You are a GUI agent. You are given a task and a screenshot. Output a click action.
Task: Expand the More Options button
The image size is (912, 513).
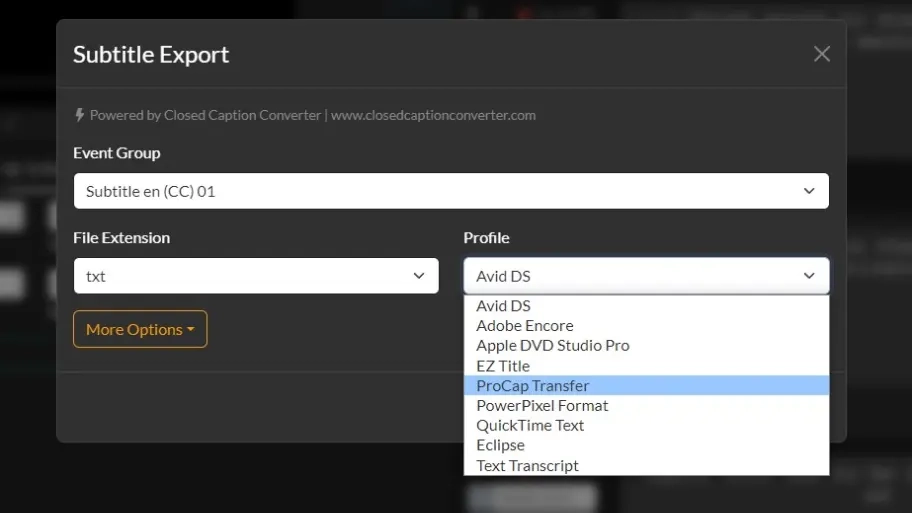coord(140,329)
